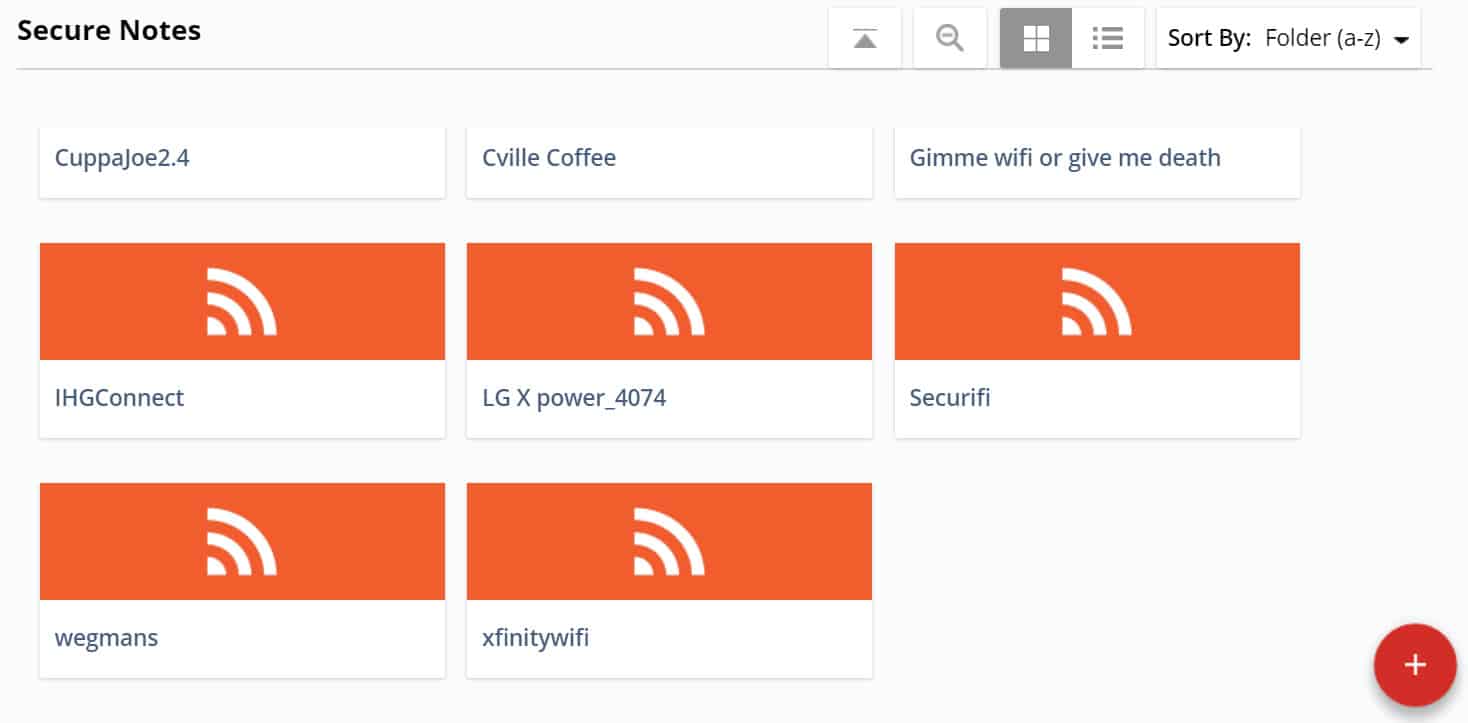This screenshot has width=1468, height=723.
Task: Click the wegmans note label
Action: (x=106, y=638)
